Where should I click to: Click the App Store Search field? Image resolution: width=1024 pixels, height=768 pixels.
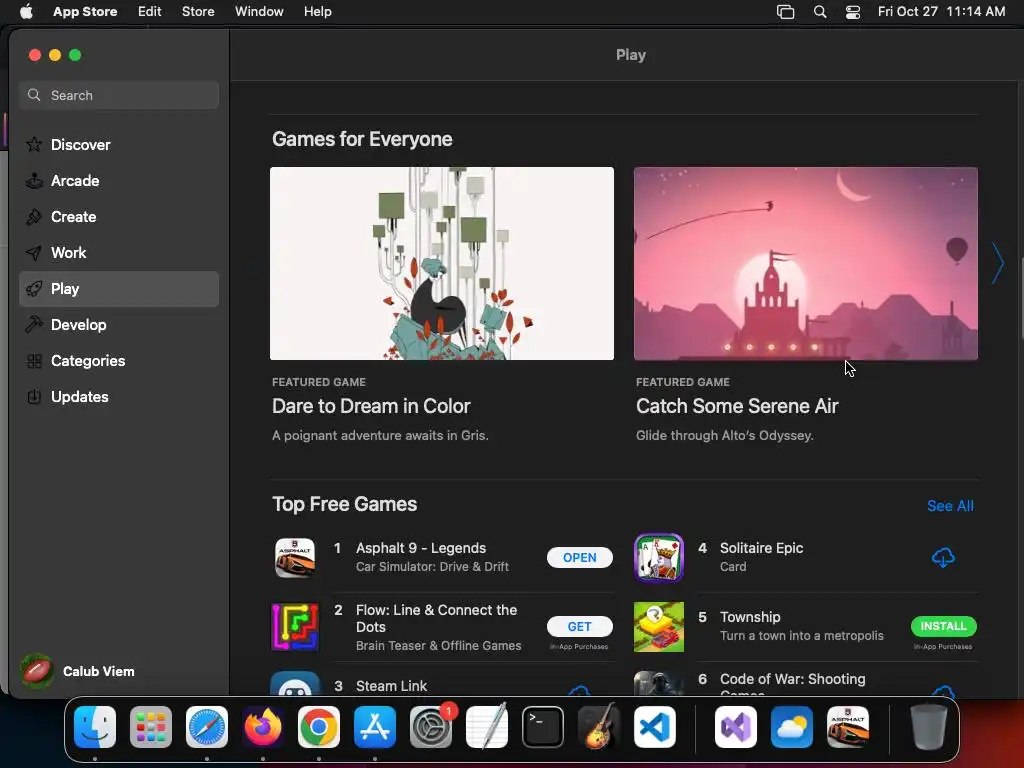(119, 95)
